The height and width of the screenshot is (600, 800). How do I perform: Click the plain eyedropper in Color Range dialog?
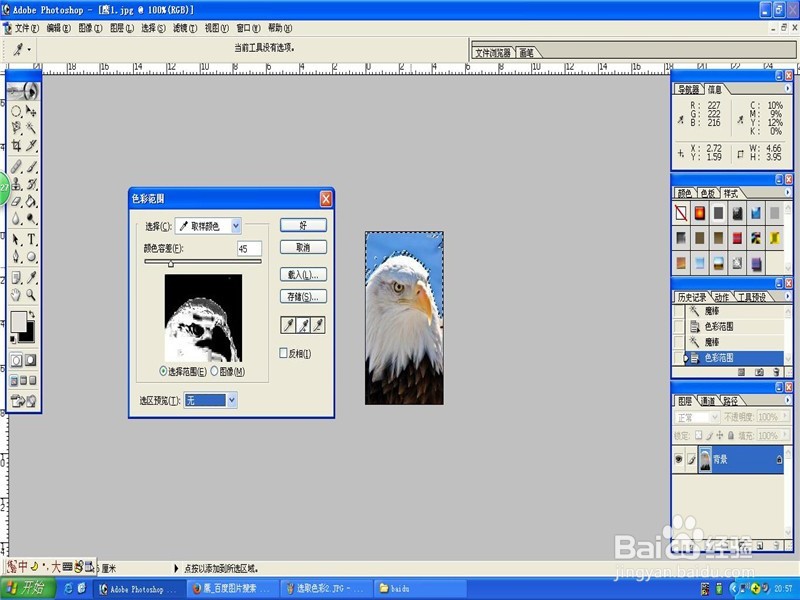(x=288, y=325)
